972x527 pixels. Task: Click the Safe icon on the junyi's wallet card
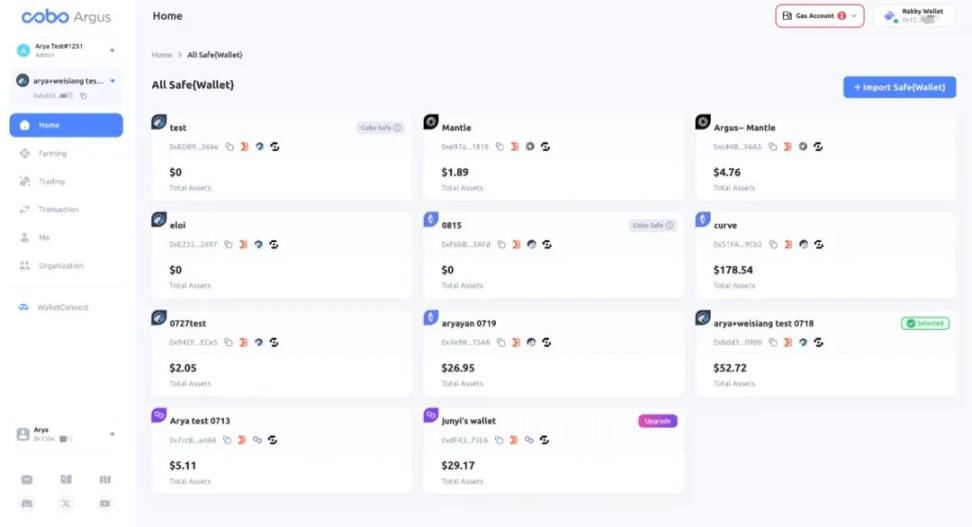click(544, 440)
